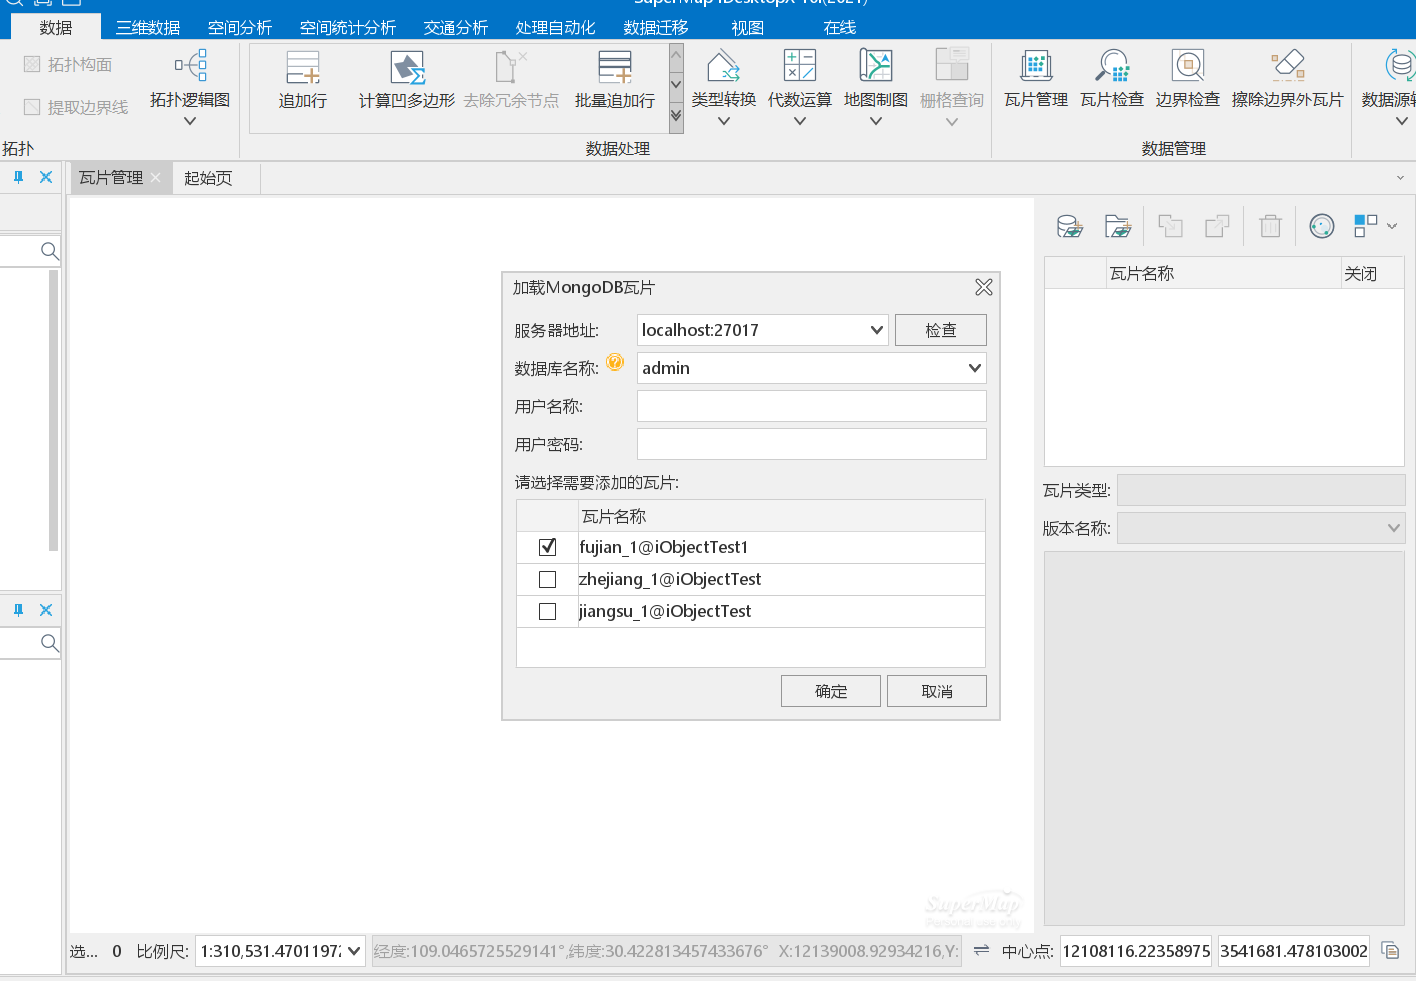Open the 视图 ribbon tab
This screenshot has height=981, width=1416.
pos(748,27)
